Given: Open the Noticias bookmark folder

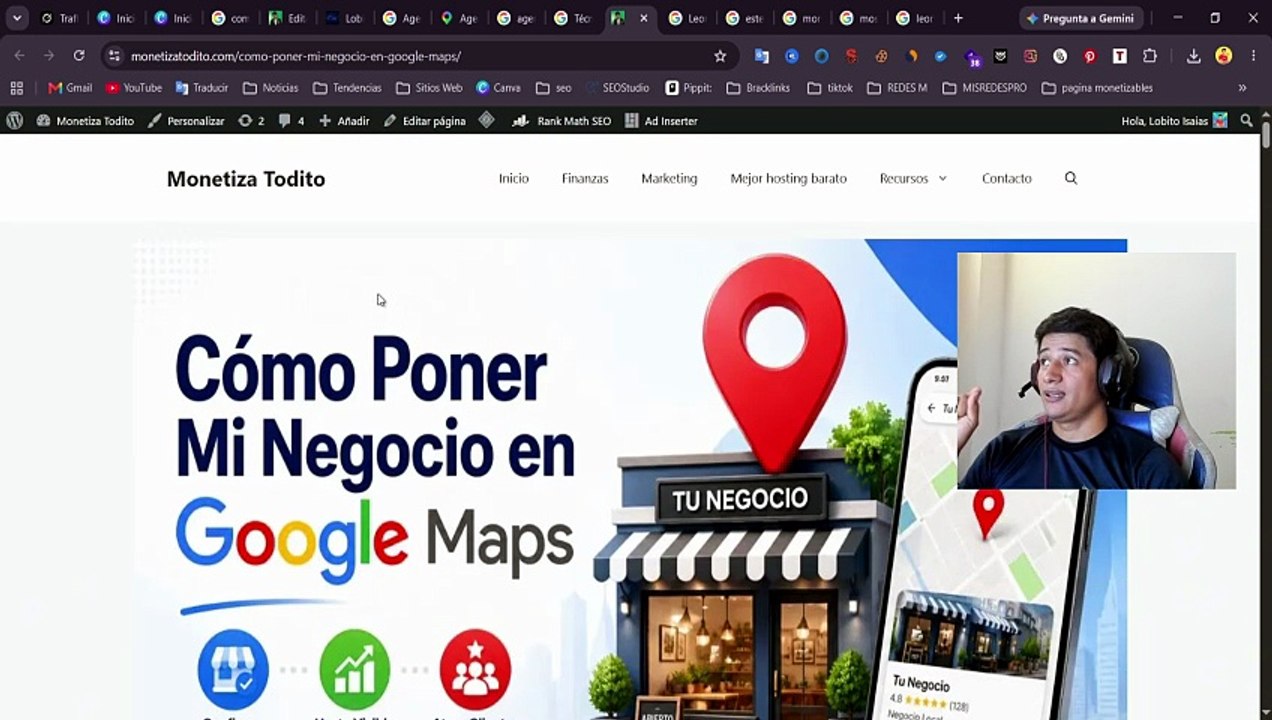Looking at the screenshot, I should click(x=270, y=88).
